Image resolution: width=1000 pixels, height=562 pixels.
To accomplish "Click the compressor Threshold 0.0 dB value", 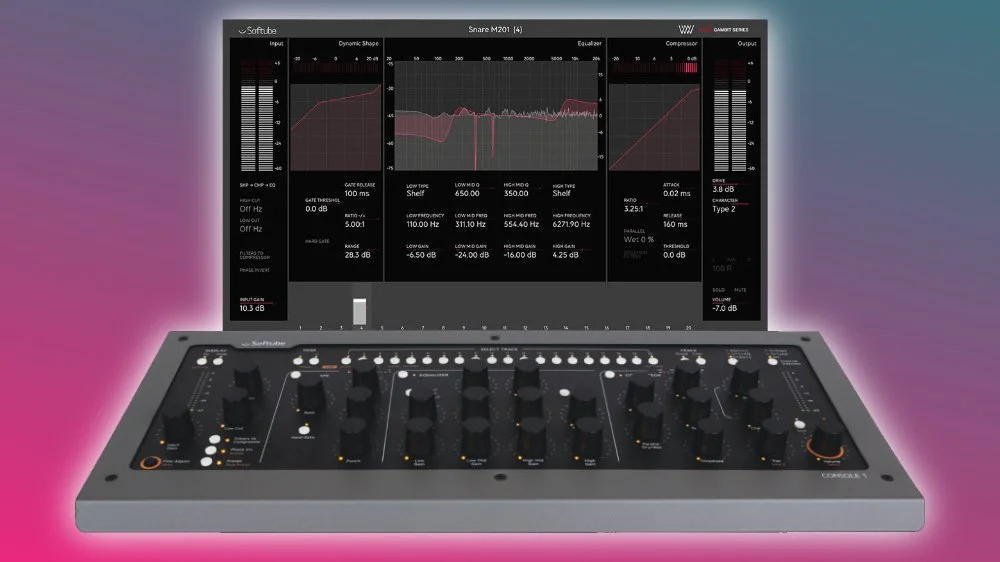I will (674, 255).
